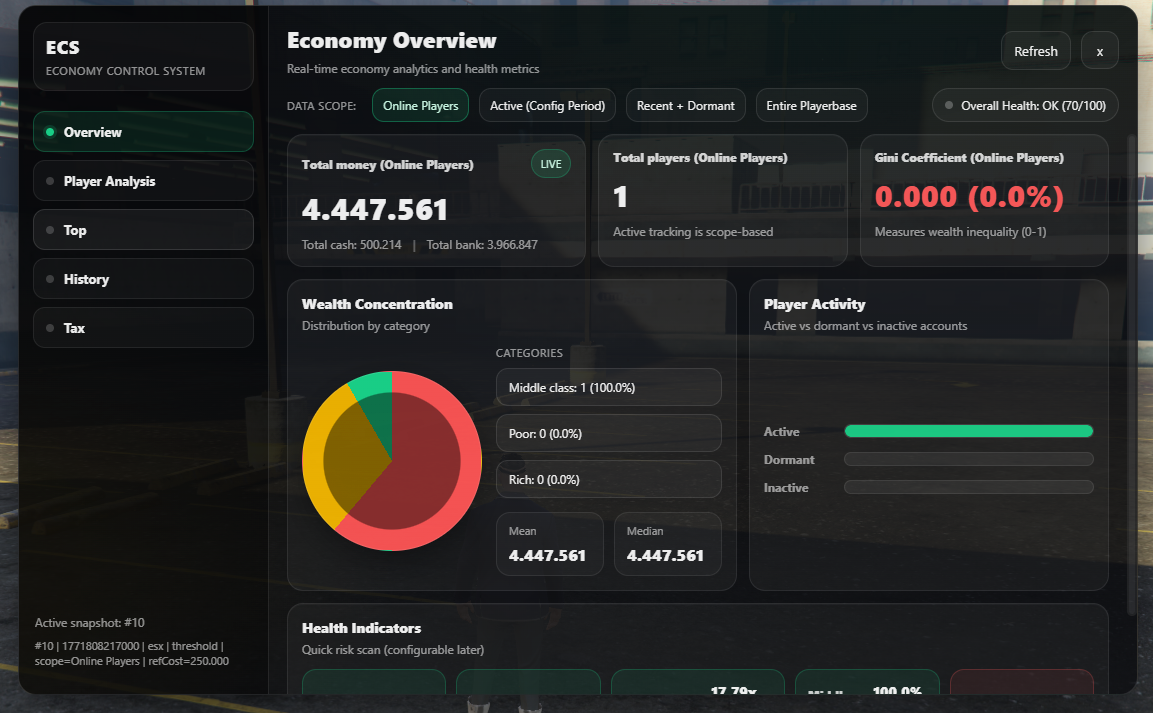
Task: Click the CATEGORIES label
Action: pyautogui.click(x=529, y=353)
